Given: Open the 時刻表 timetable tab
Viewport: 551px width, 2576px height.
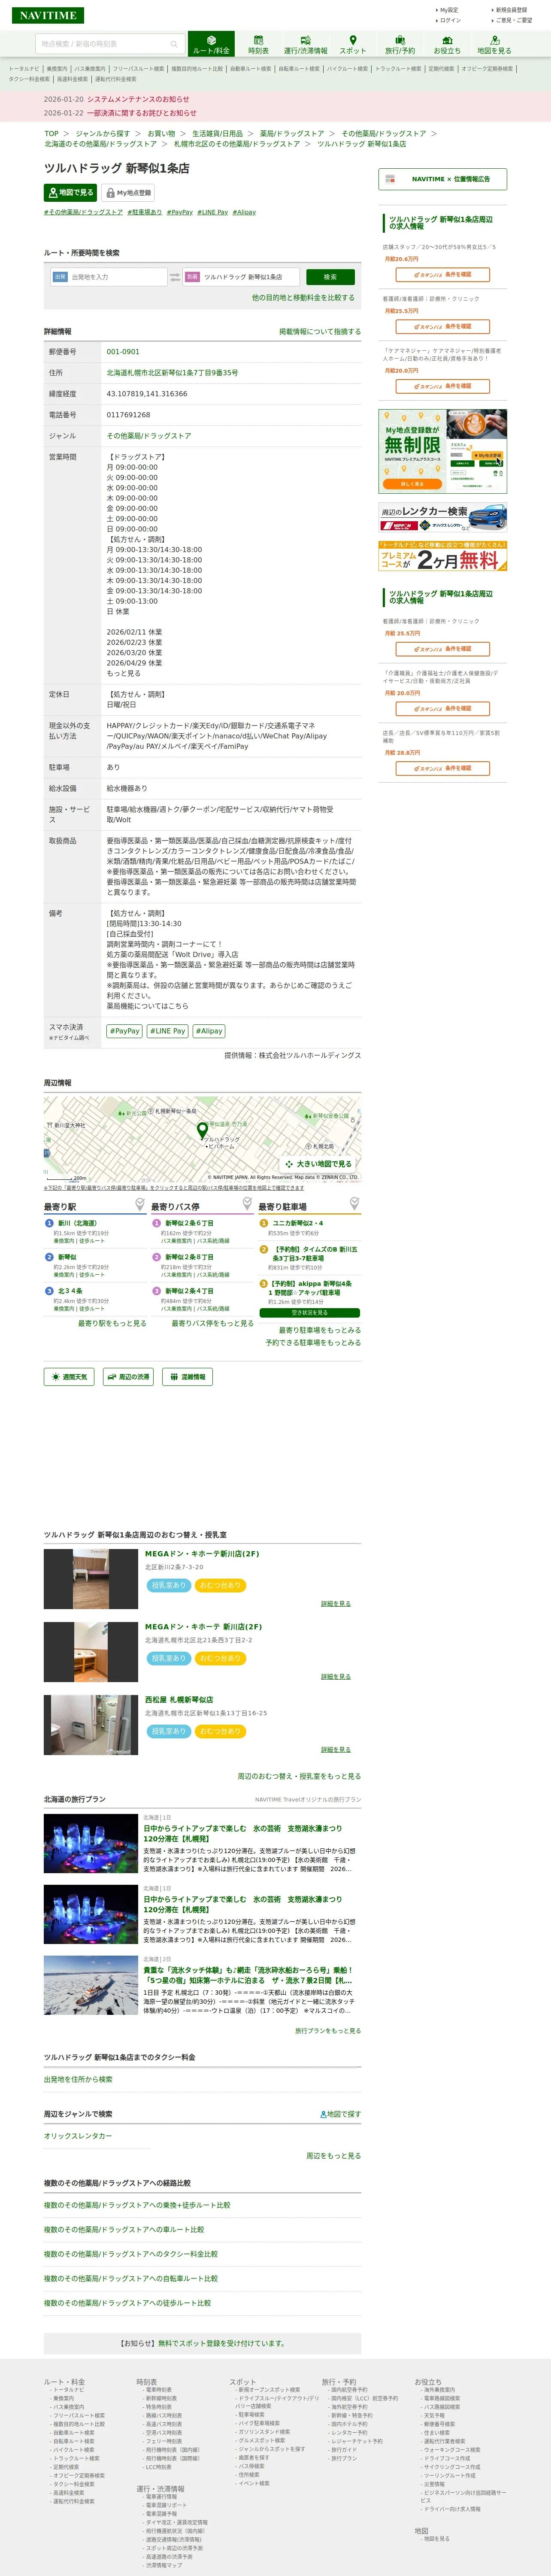Looking at the screenshot, I should [258, 44].
